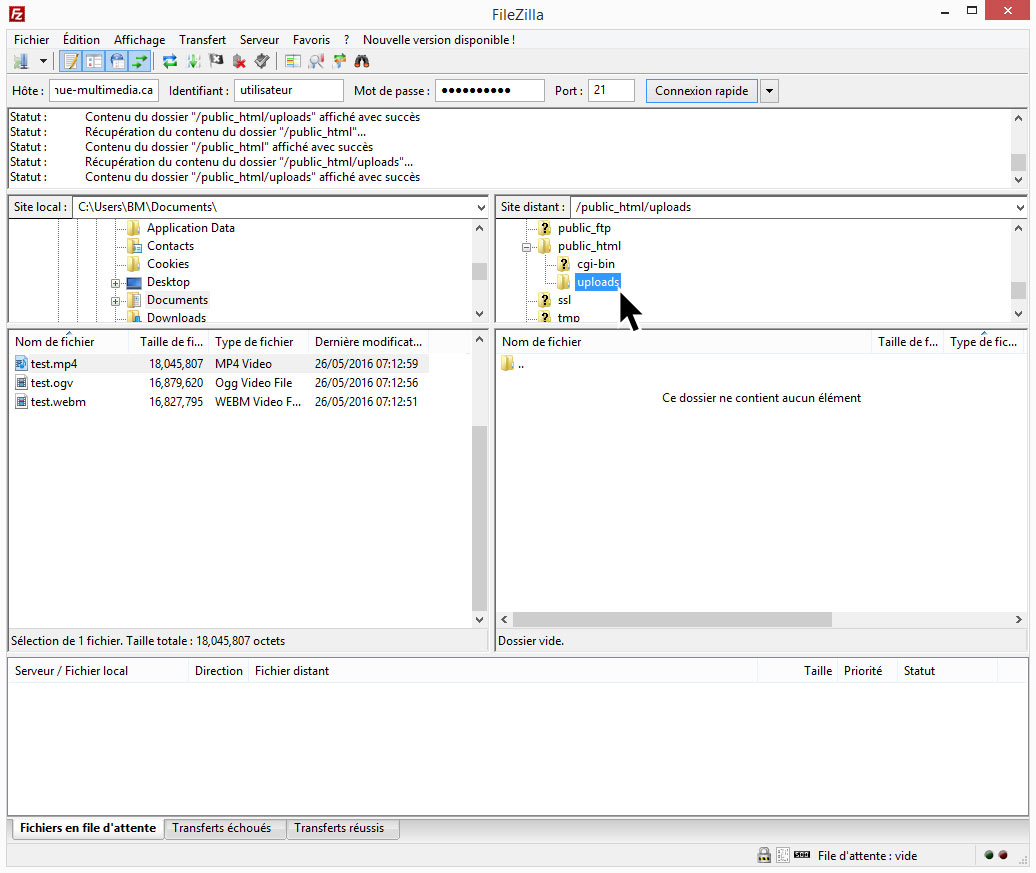
Task: Expand the Desktop folder in local tree
Action: tap(116, 283)
